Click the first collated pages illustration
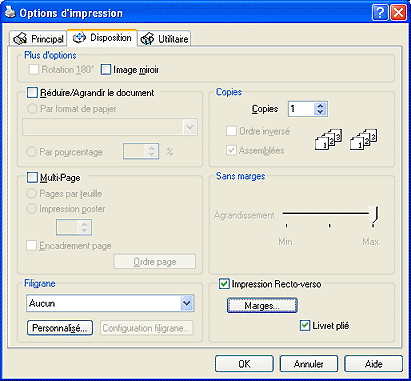Image resolution: width=411 pixels, height=381 pixels. [328, 139]
